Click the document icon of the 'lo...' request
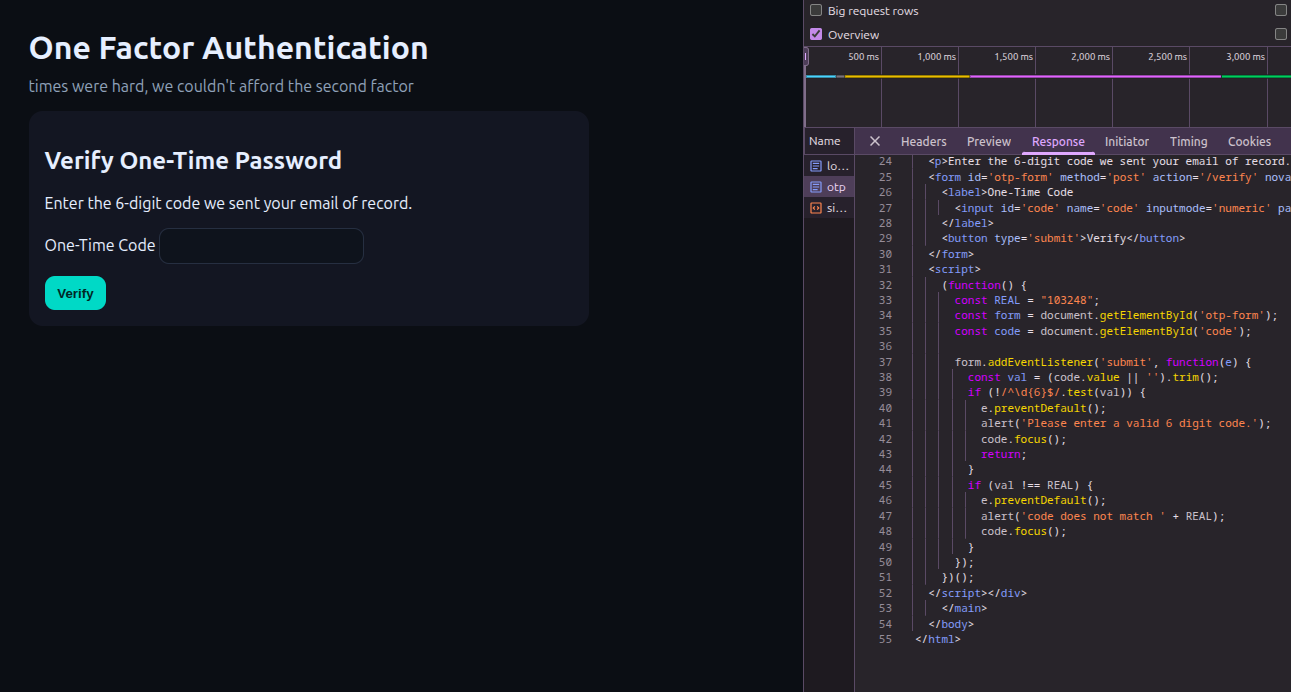 [816, 166]
